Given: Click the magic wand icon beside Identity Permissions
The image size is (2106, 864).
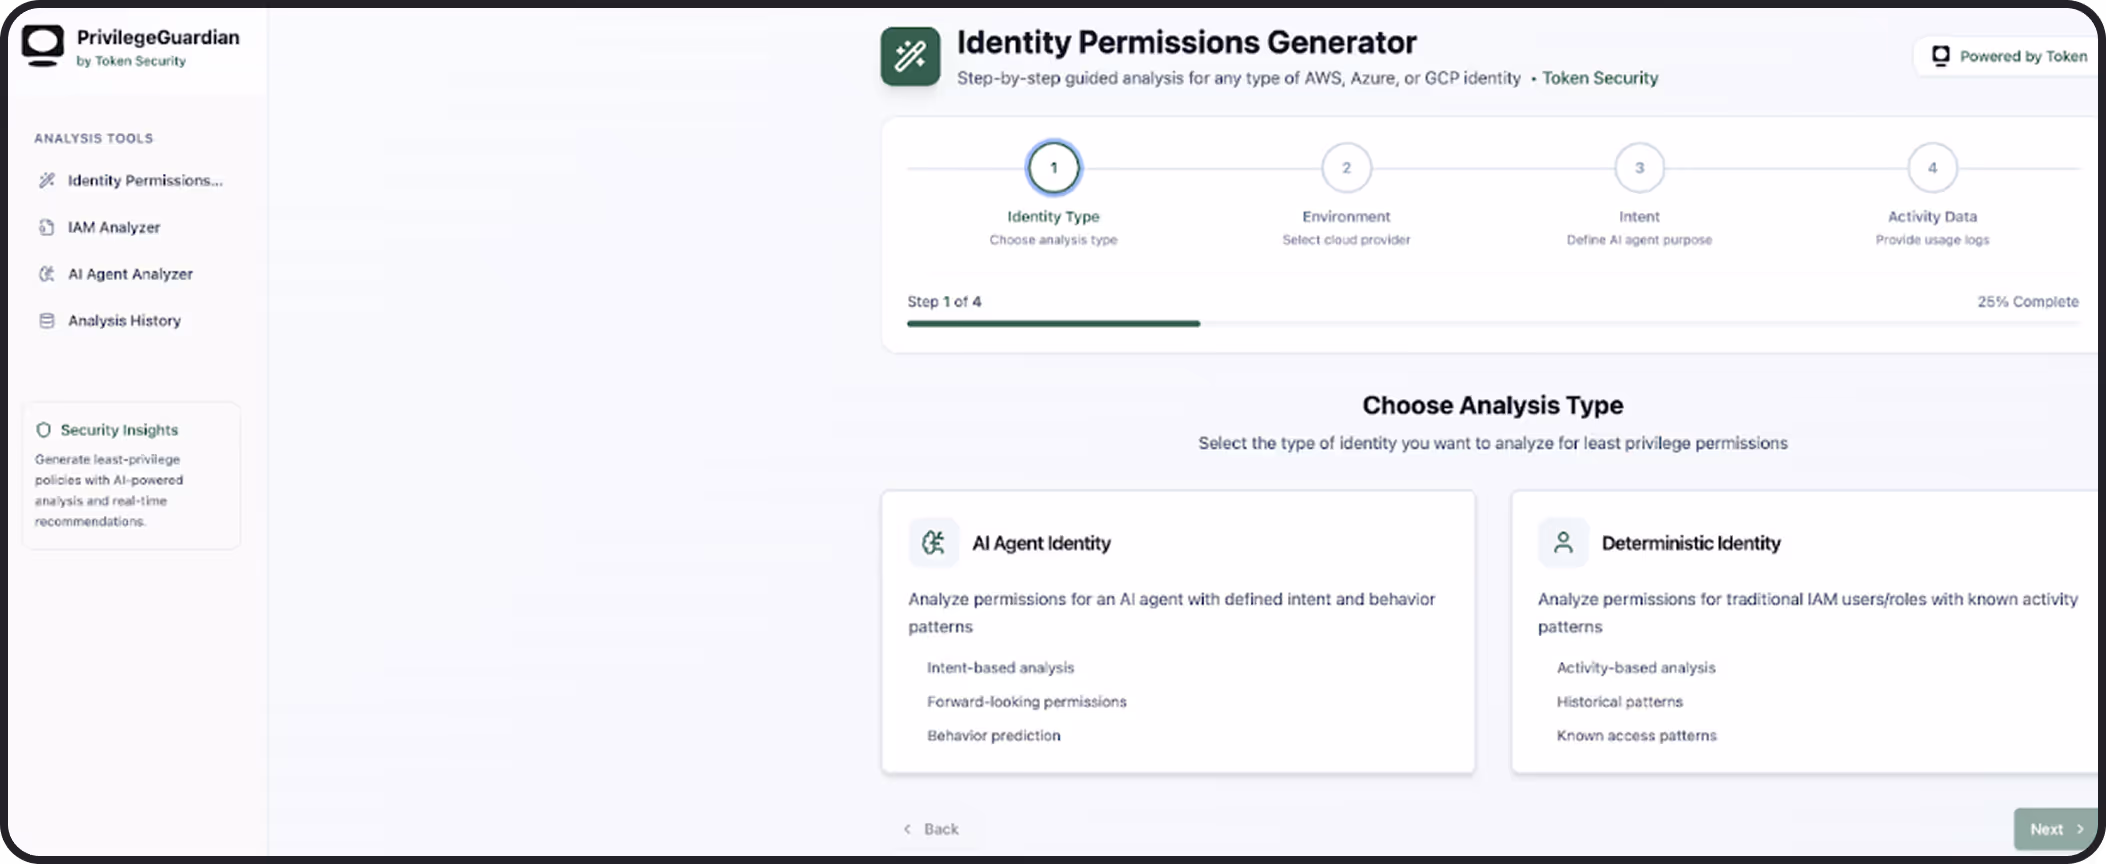Looking at the screenshot, I should click(47, 180).
